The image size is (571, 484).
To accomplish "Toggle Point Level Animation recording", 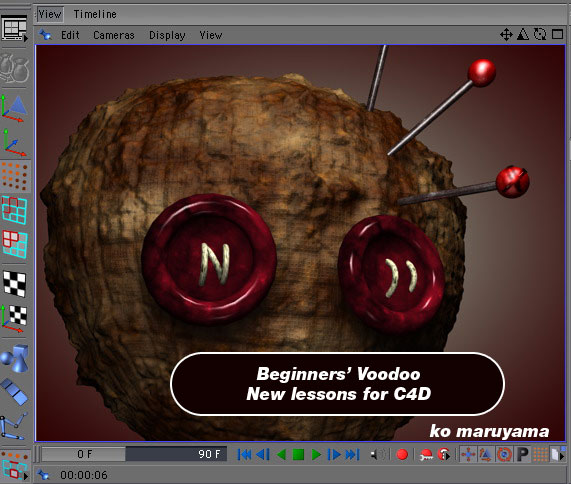I will tap(541, 455).
